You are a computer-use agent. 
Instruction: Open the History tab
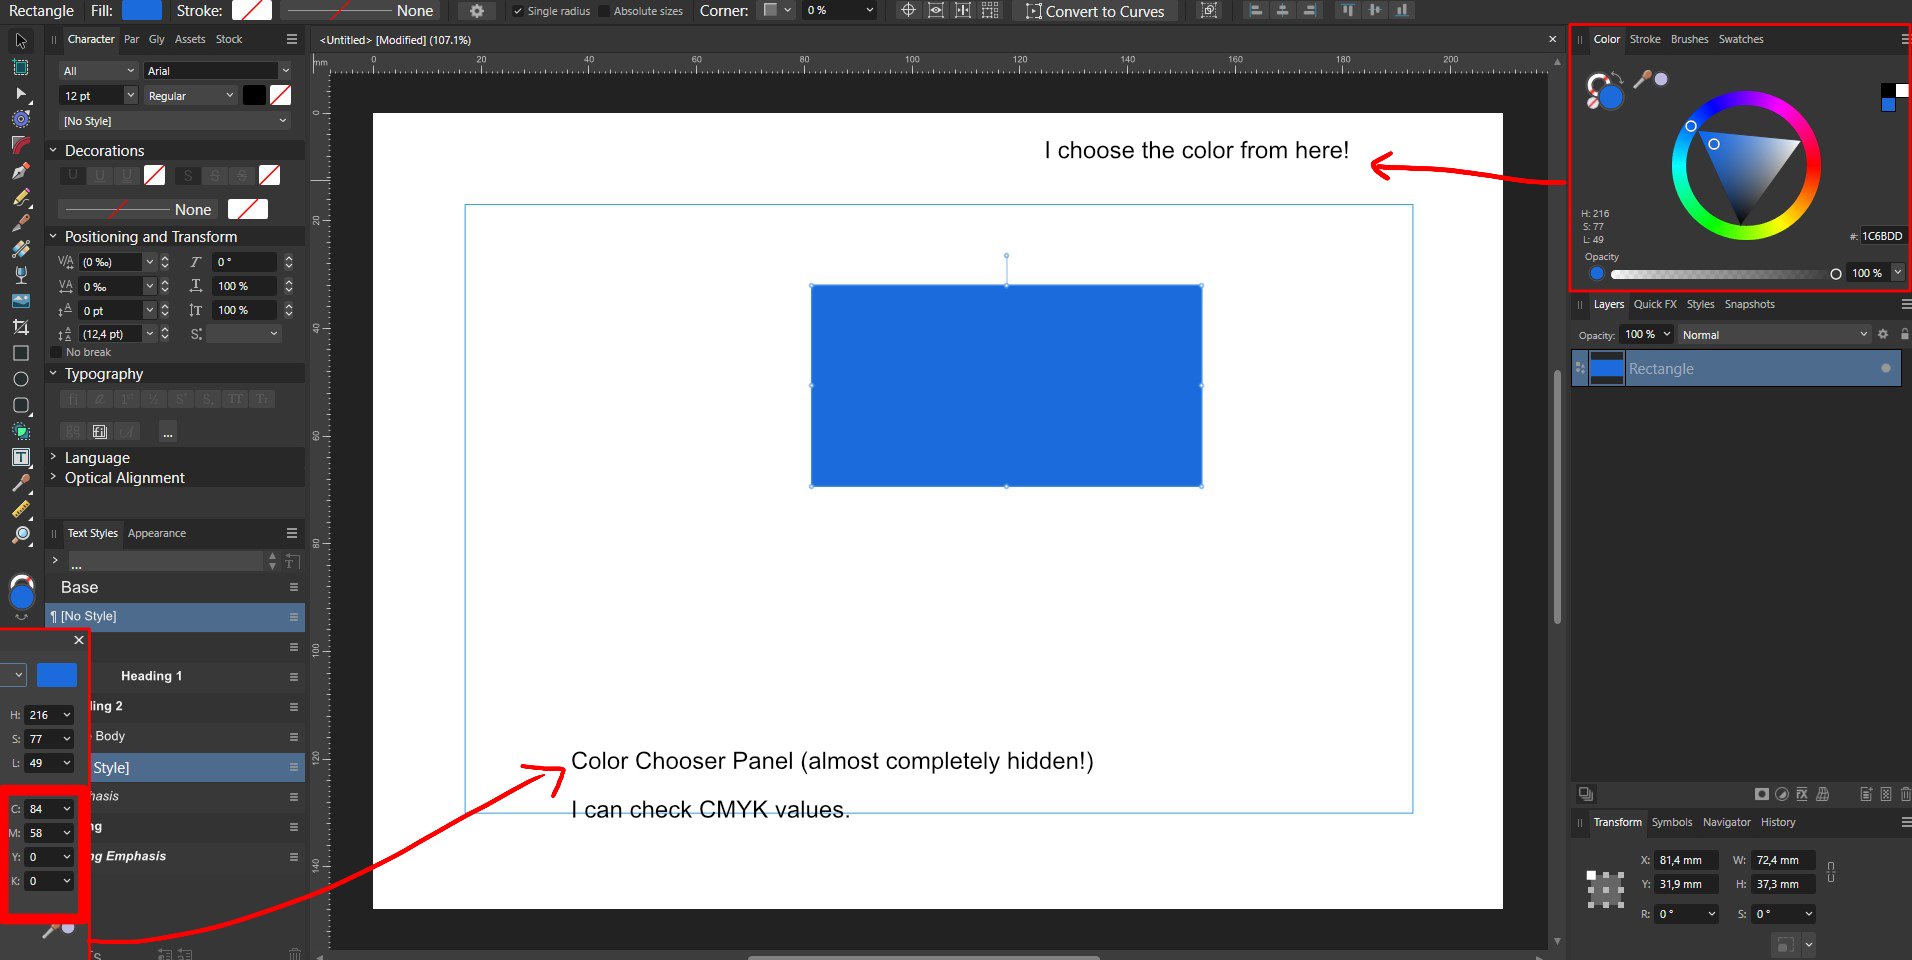point(1777,822)
